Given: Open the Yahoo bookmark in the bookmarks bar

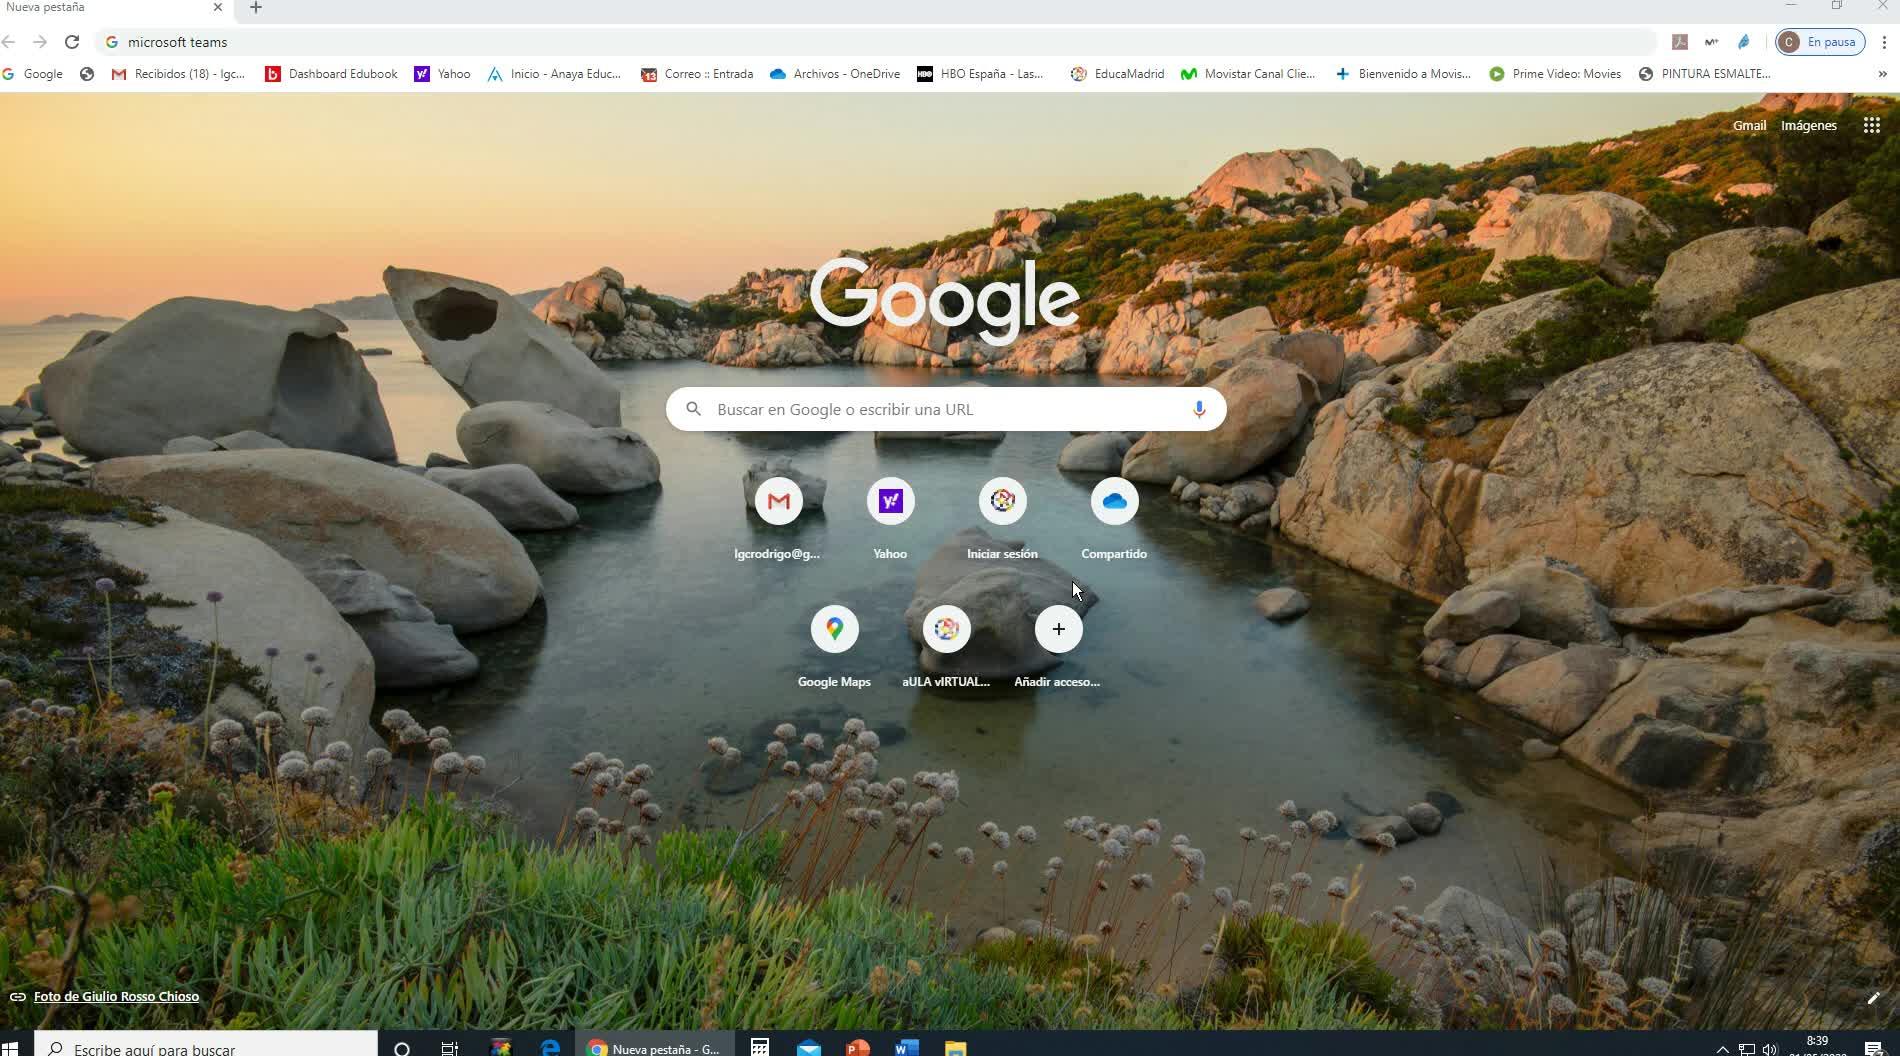Looking at the screenshot, I should pyautogui.click(x=442, y=74).
